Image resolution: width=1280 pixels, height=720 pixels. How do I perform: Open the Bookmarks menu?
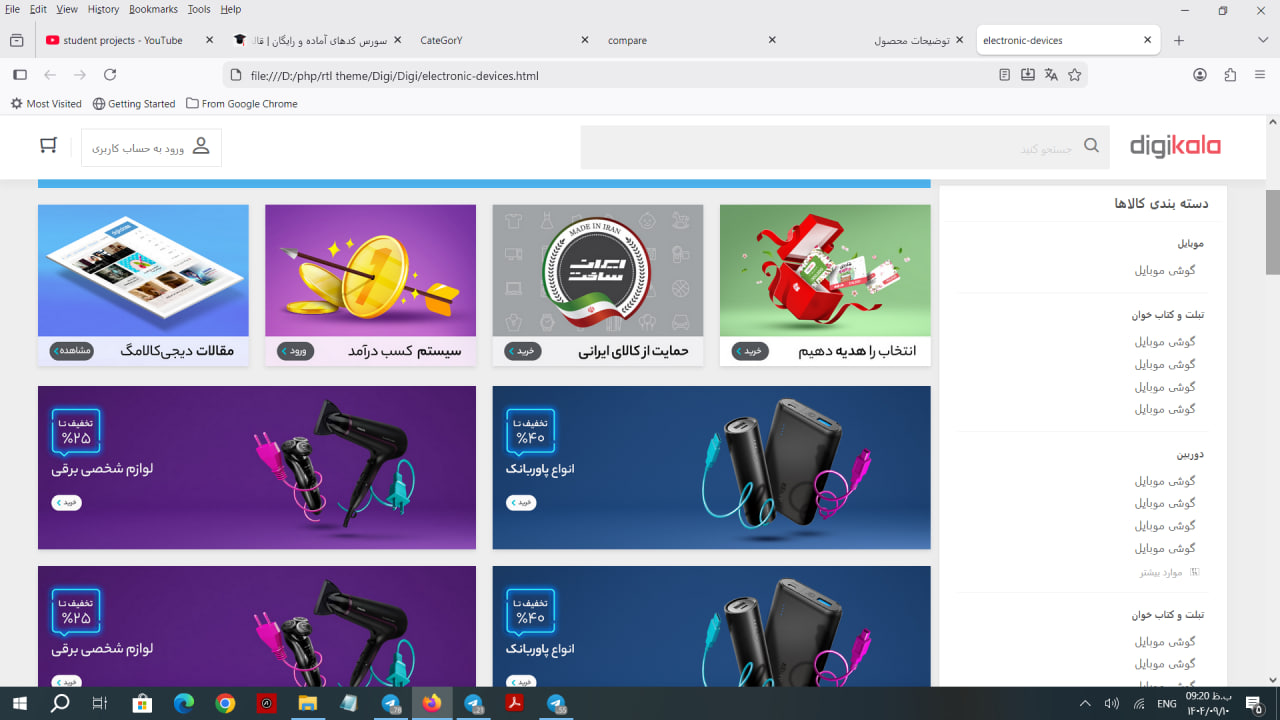click(x=153, y=9)
